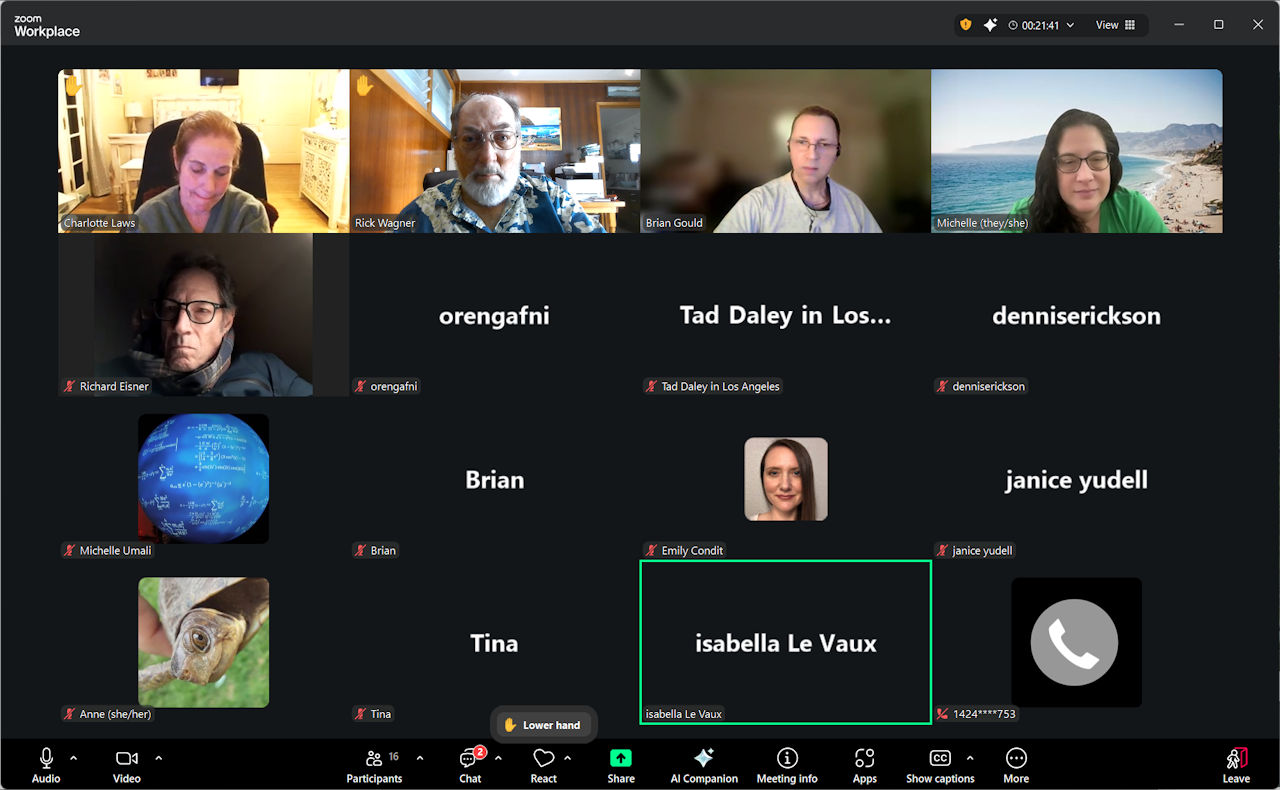
Task: Open the React emoji menu
Action: pyautogui.click(x=543, y=765)
